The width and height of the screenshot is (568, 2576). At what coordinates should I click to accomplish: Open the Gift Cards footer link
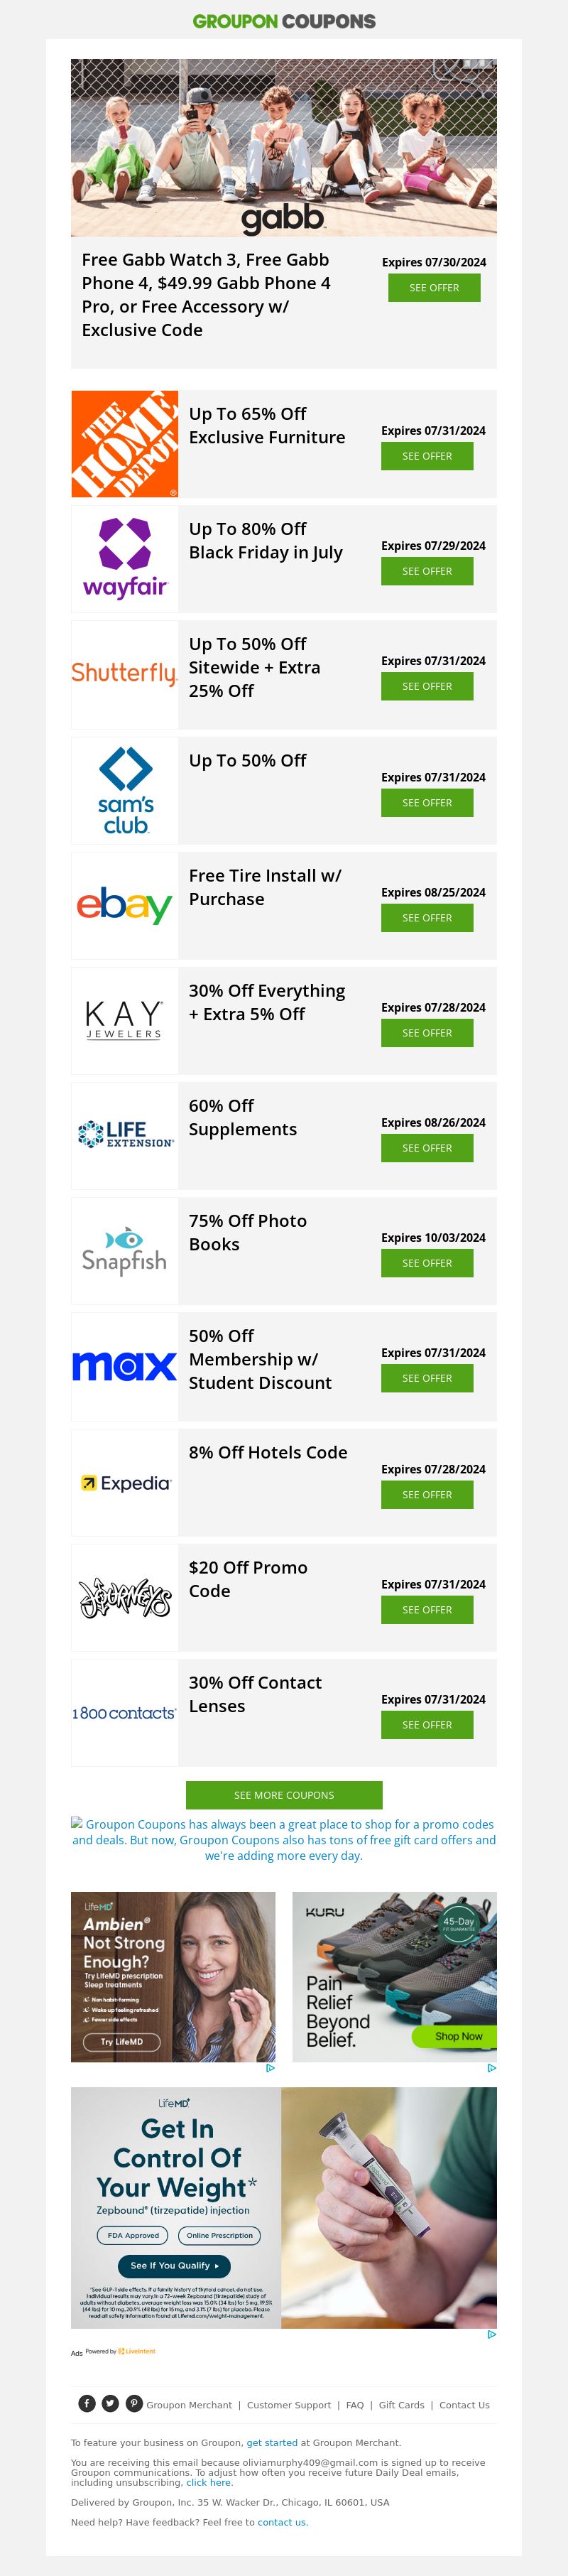click(x=401, y=2405)
